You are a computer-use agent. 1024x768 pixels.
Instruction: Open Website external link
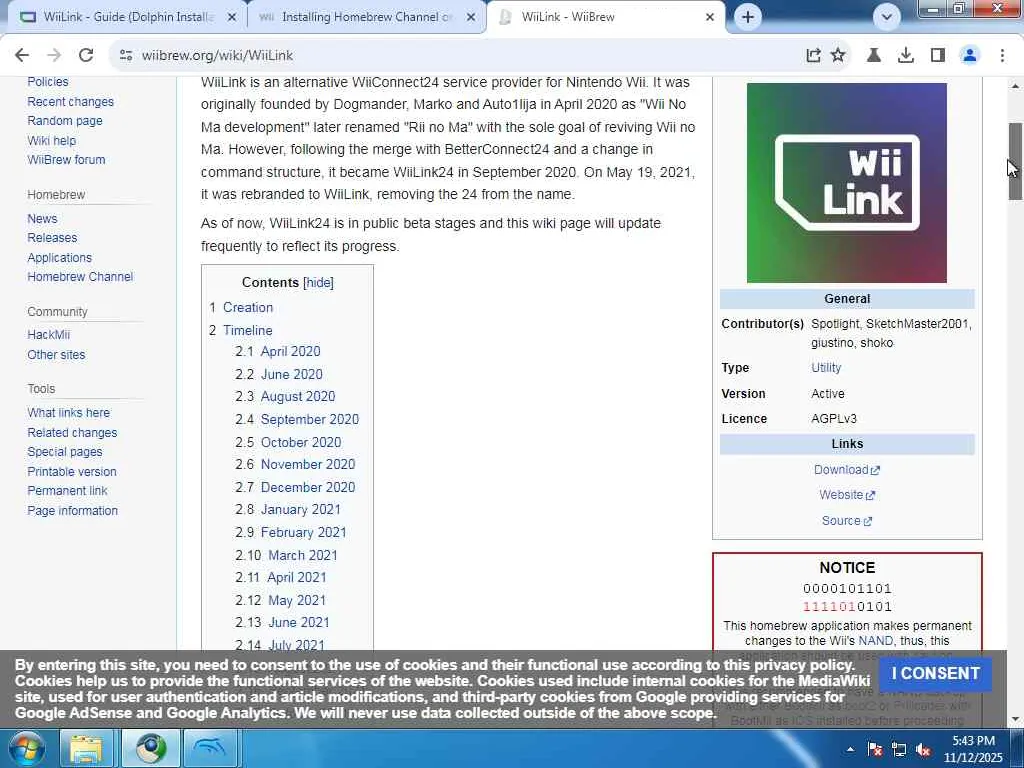(x=846, y=495)
